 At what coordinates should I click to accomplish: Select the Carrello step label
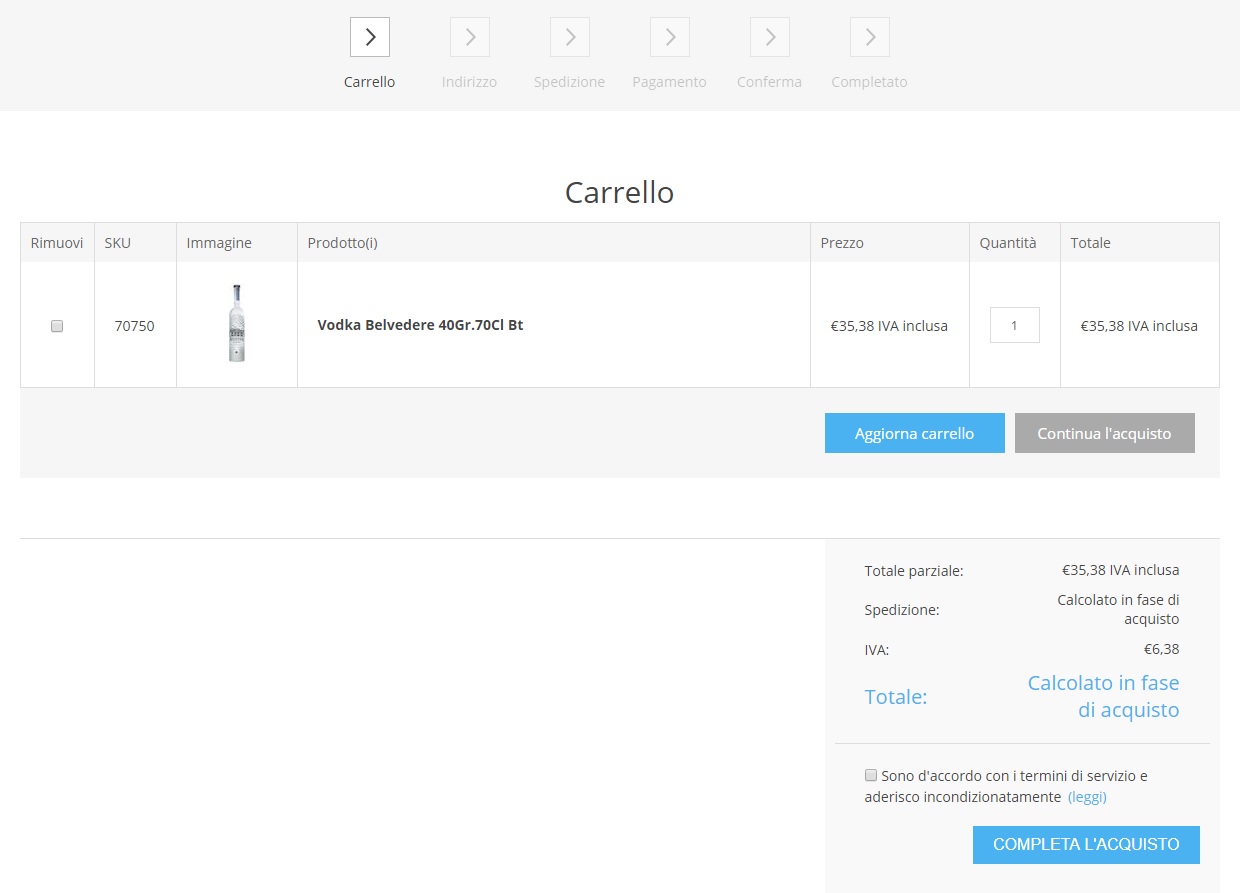[x=370, y=82]
